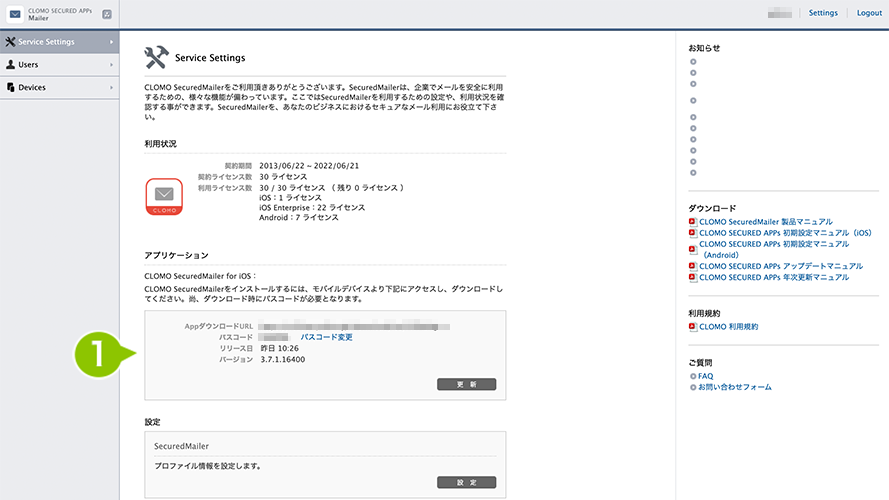
Task: Click the bullet icon next to FAQ
Action: point(693,376)
